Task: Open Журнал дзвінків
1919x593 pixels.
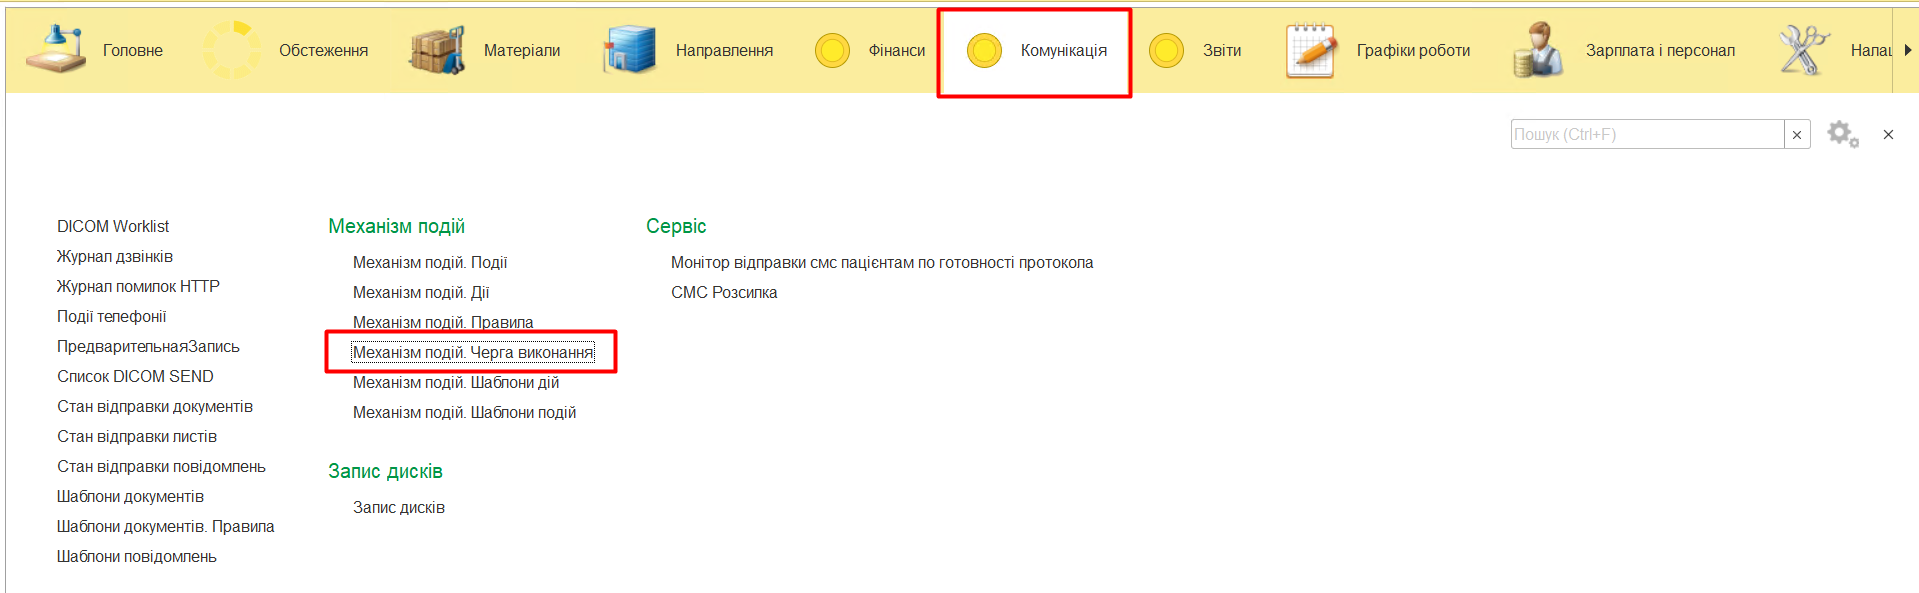Action: [x=115, y=256]
